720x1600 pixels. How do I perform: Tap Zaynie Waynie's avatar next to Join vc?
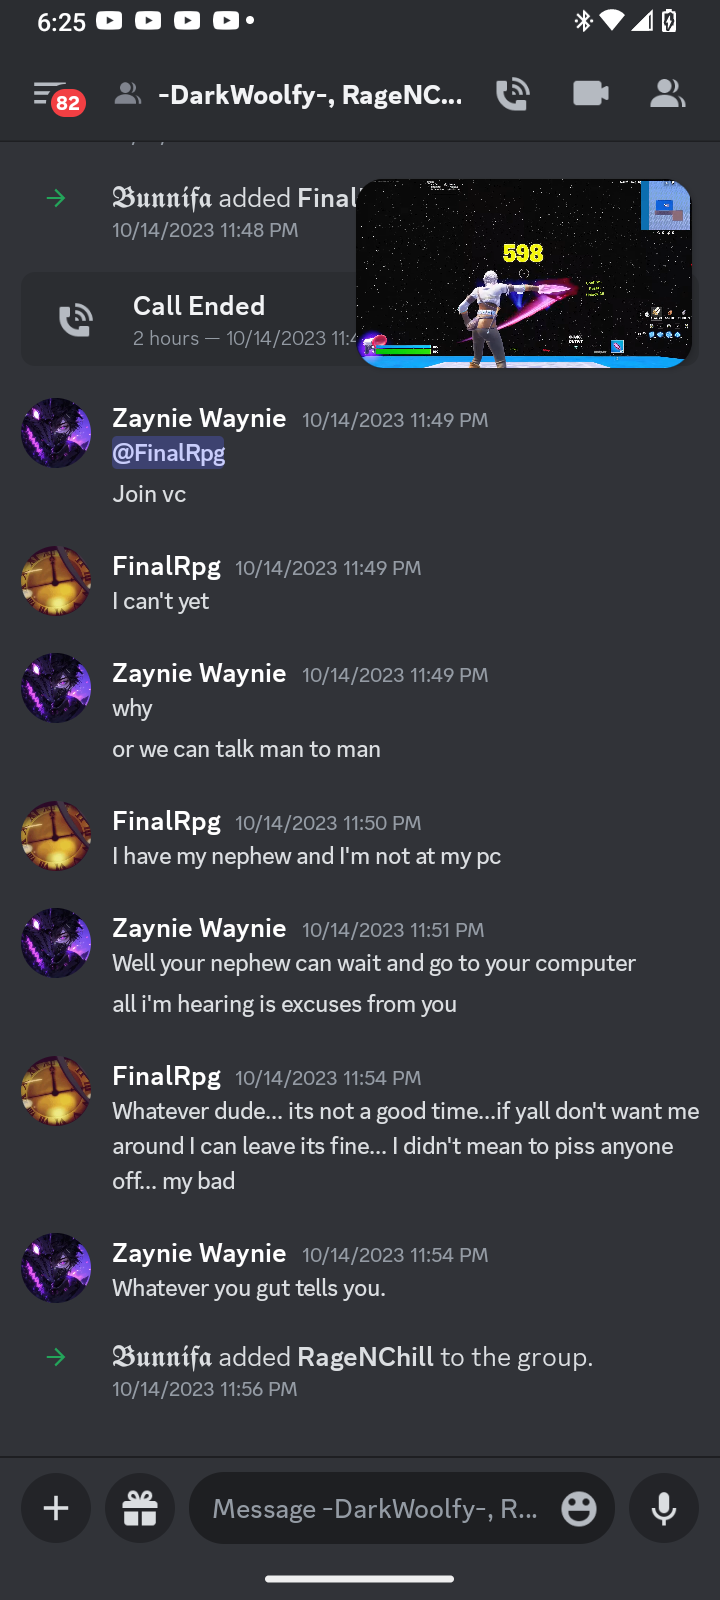(x=56, y=433)
